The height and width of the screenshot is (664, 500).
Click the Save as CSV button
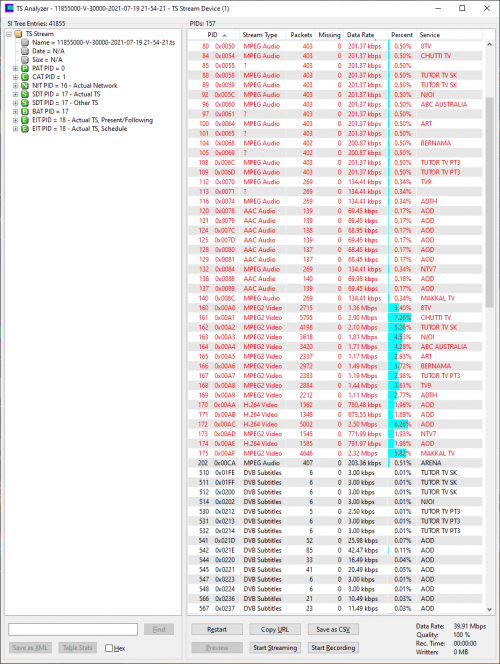tap(333, 629)
